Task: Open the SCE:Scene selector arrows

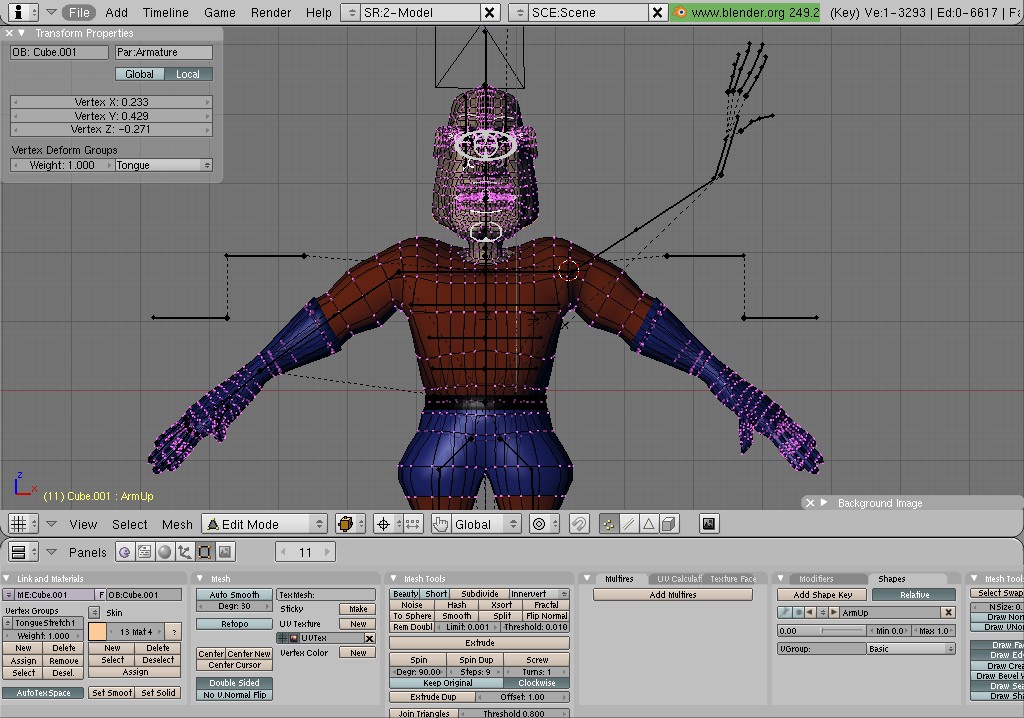Action: [x=519, y=12]
